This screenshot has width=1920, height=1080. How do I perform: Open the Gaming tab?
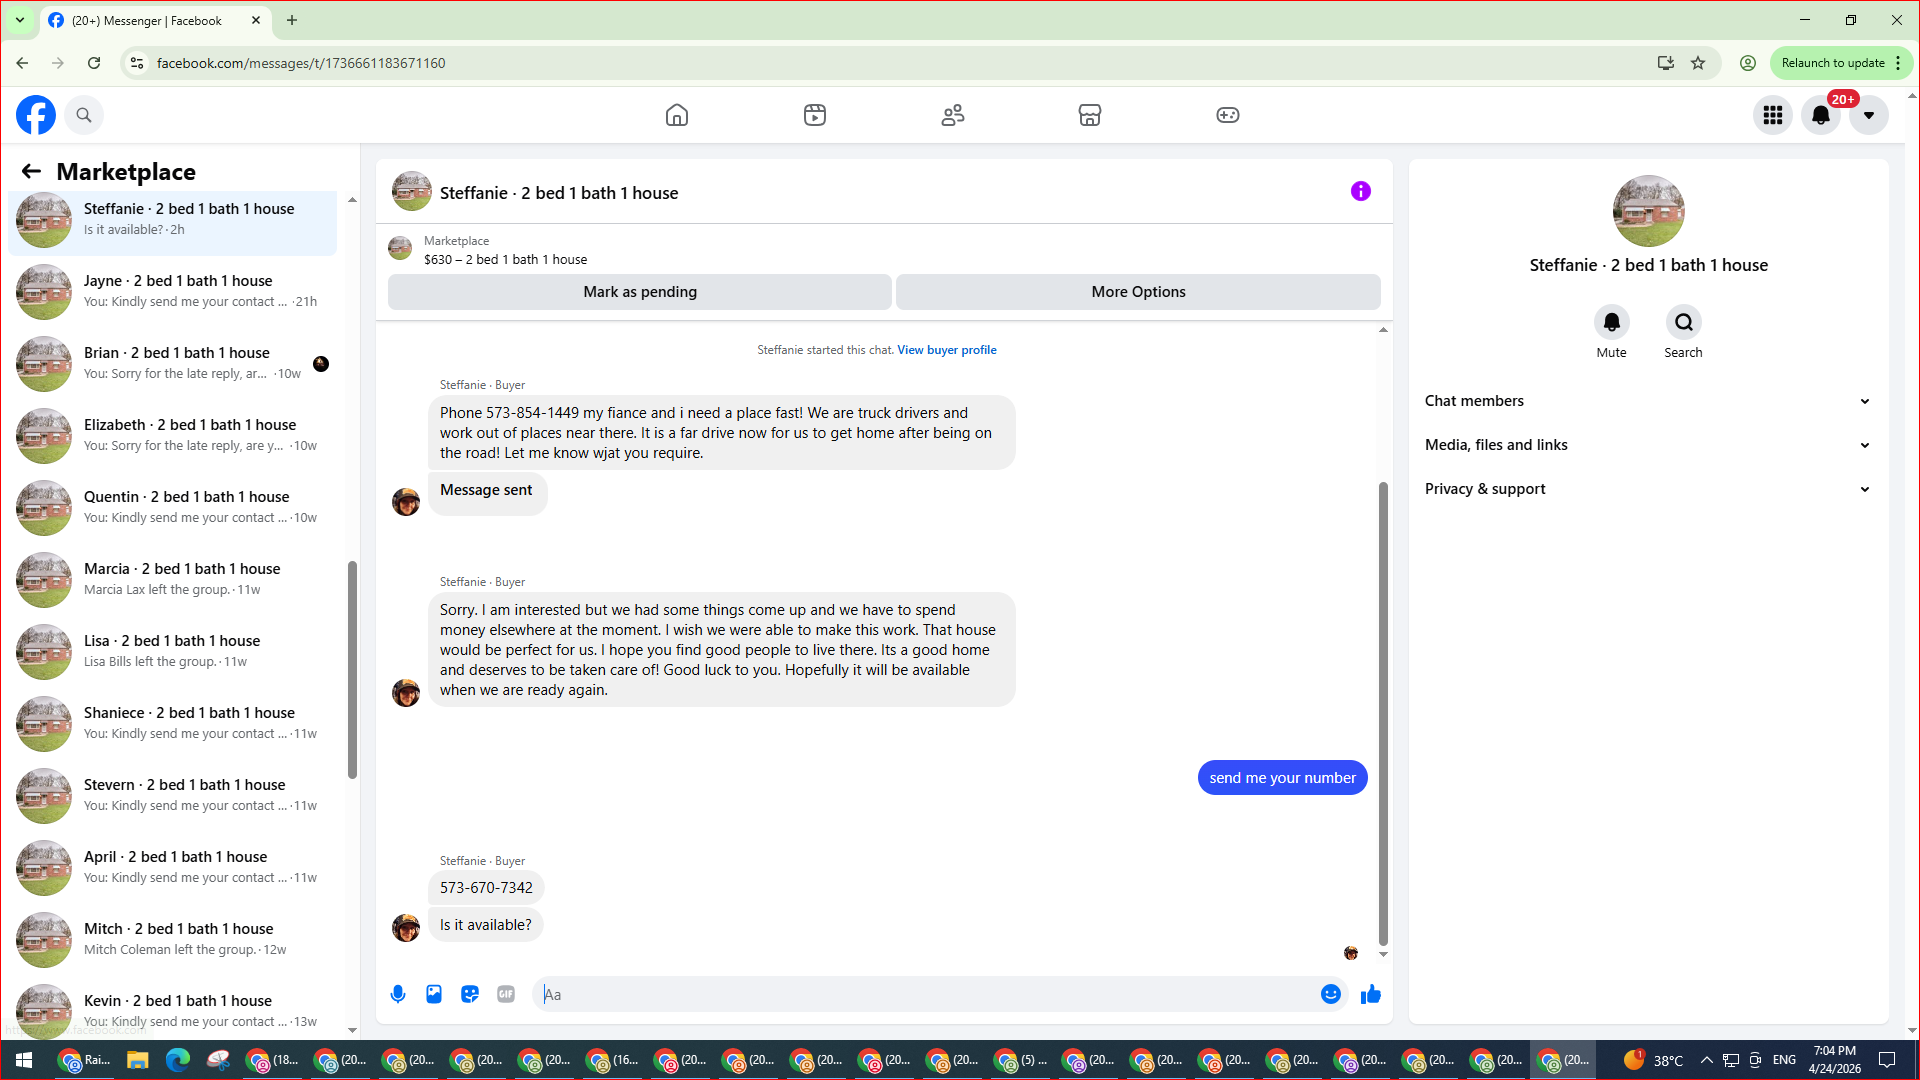pyautogui.click(x=1228, y=115)
